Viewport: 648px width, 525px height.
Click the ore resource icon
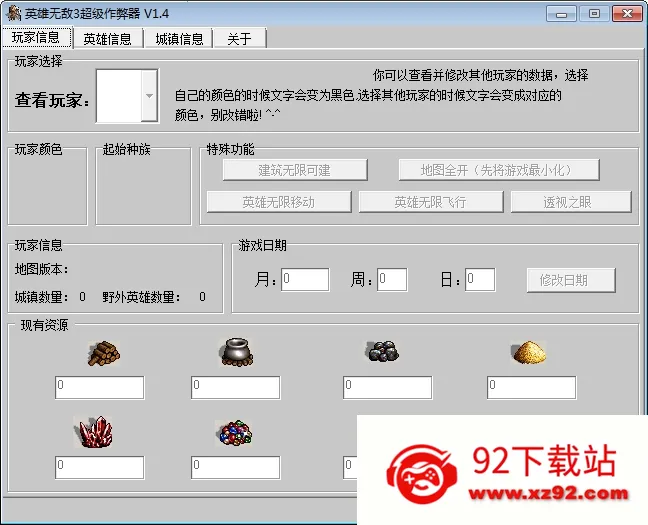point(383,352)
